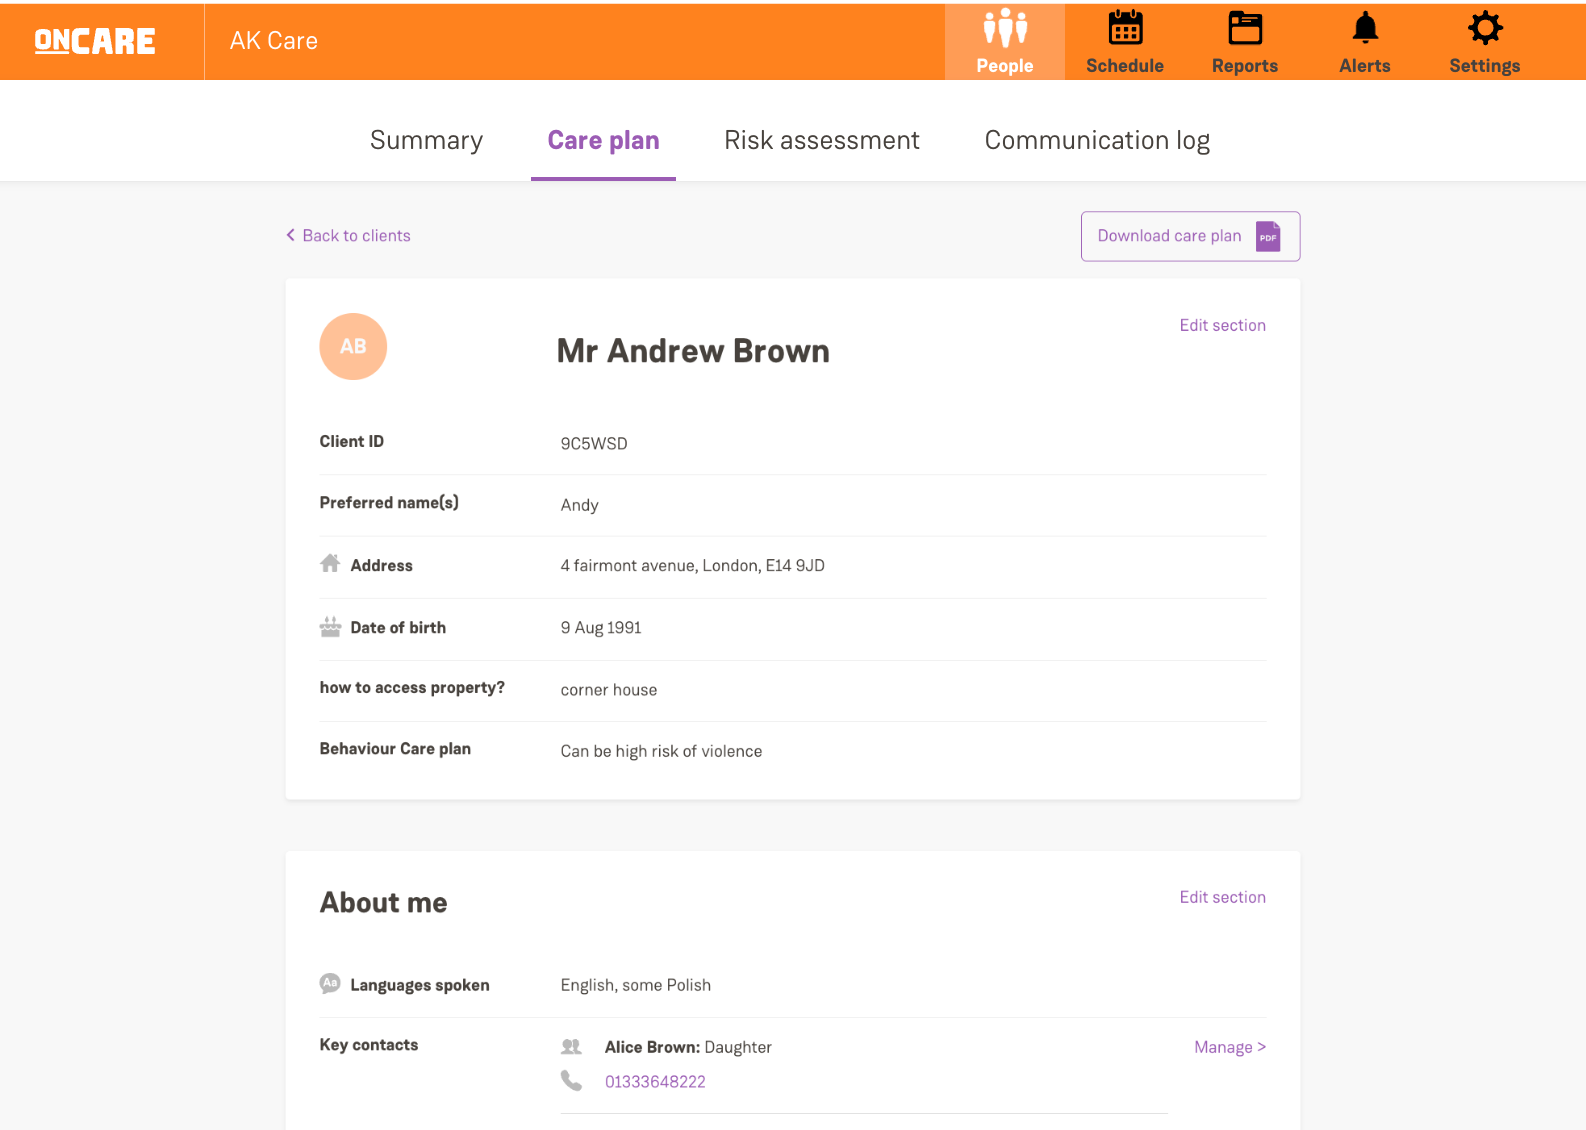Expand Manage for key contacts

1229,1047
